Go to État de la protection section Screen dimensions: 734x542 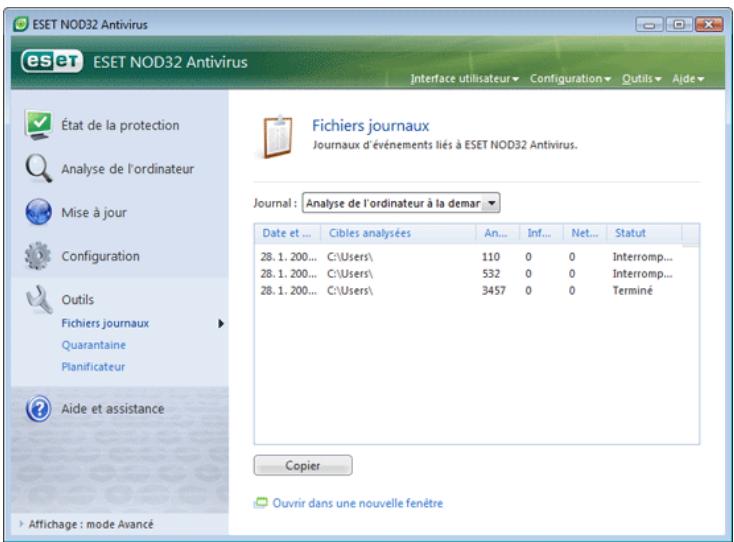pos(120,125)
